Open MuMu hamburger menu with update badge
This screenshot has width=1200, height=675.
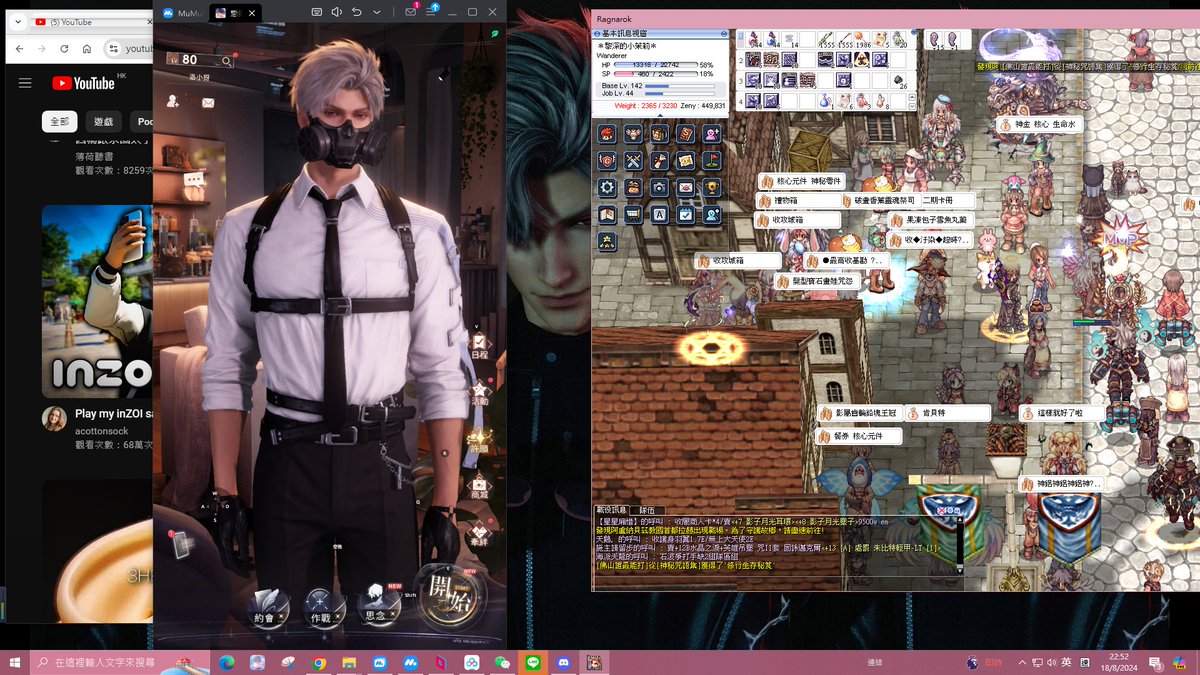pos(433,11)
